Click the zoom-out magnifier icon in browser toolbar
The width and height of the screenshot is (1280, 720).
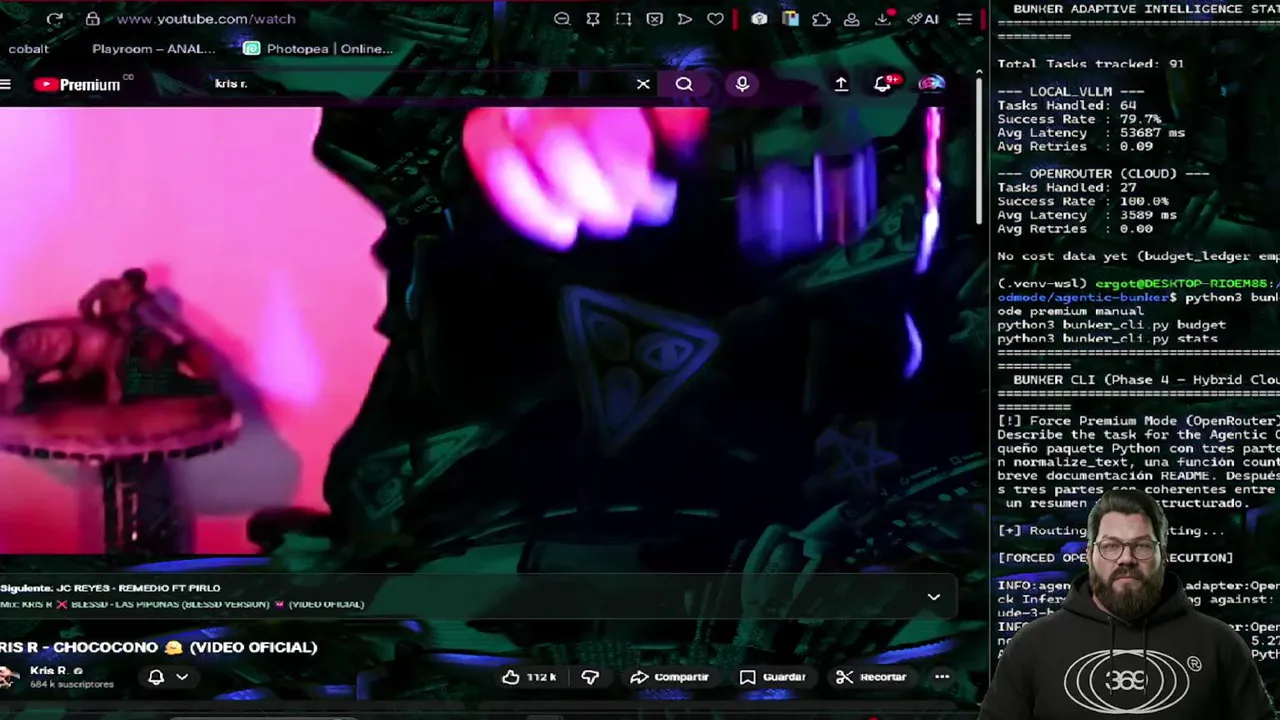562,19
